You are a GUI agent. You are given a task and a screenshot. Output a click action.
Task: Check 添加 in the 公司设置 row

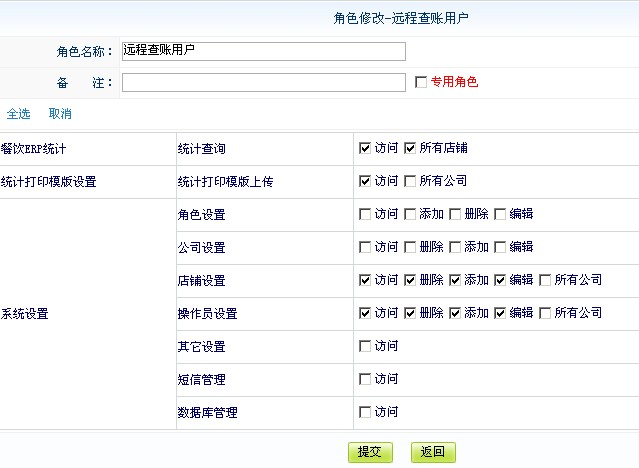click(x=455, y=247)
